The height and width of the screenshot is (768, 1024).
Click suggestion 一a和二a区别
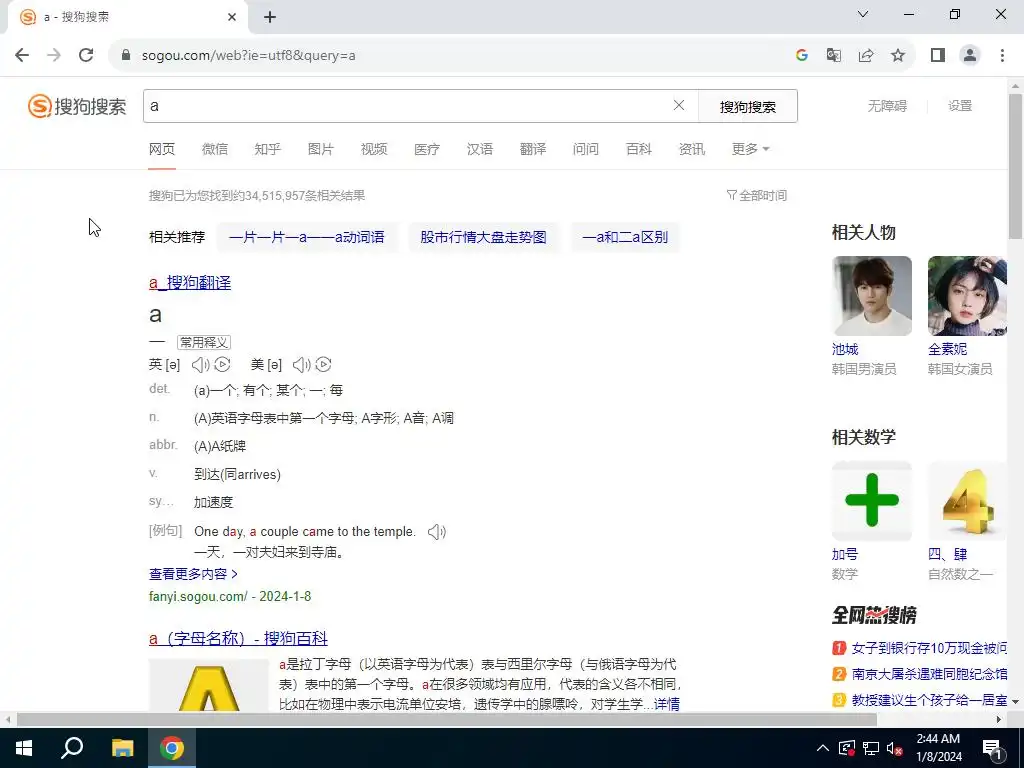(625, 237)
